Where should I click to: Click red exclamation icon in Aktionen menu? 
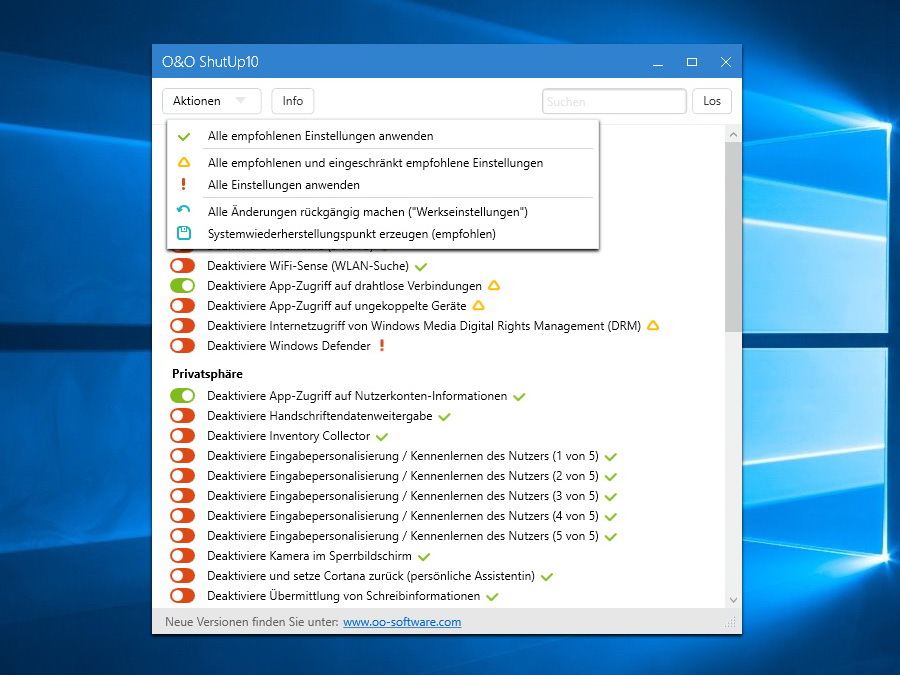(184, 184)
